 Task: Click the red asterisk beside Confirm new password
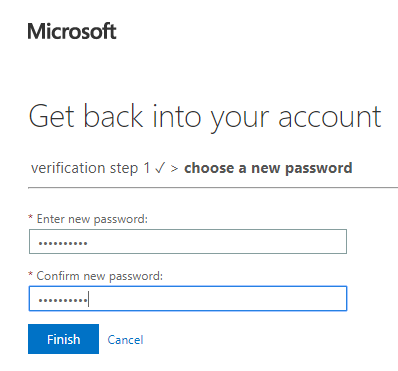31,274
